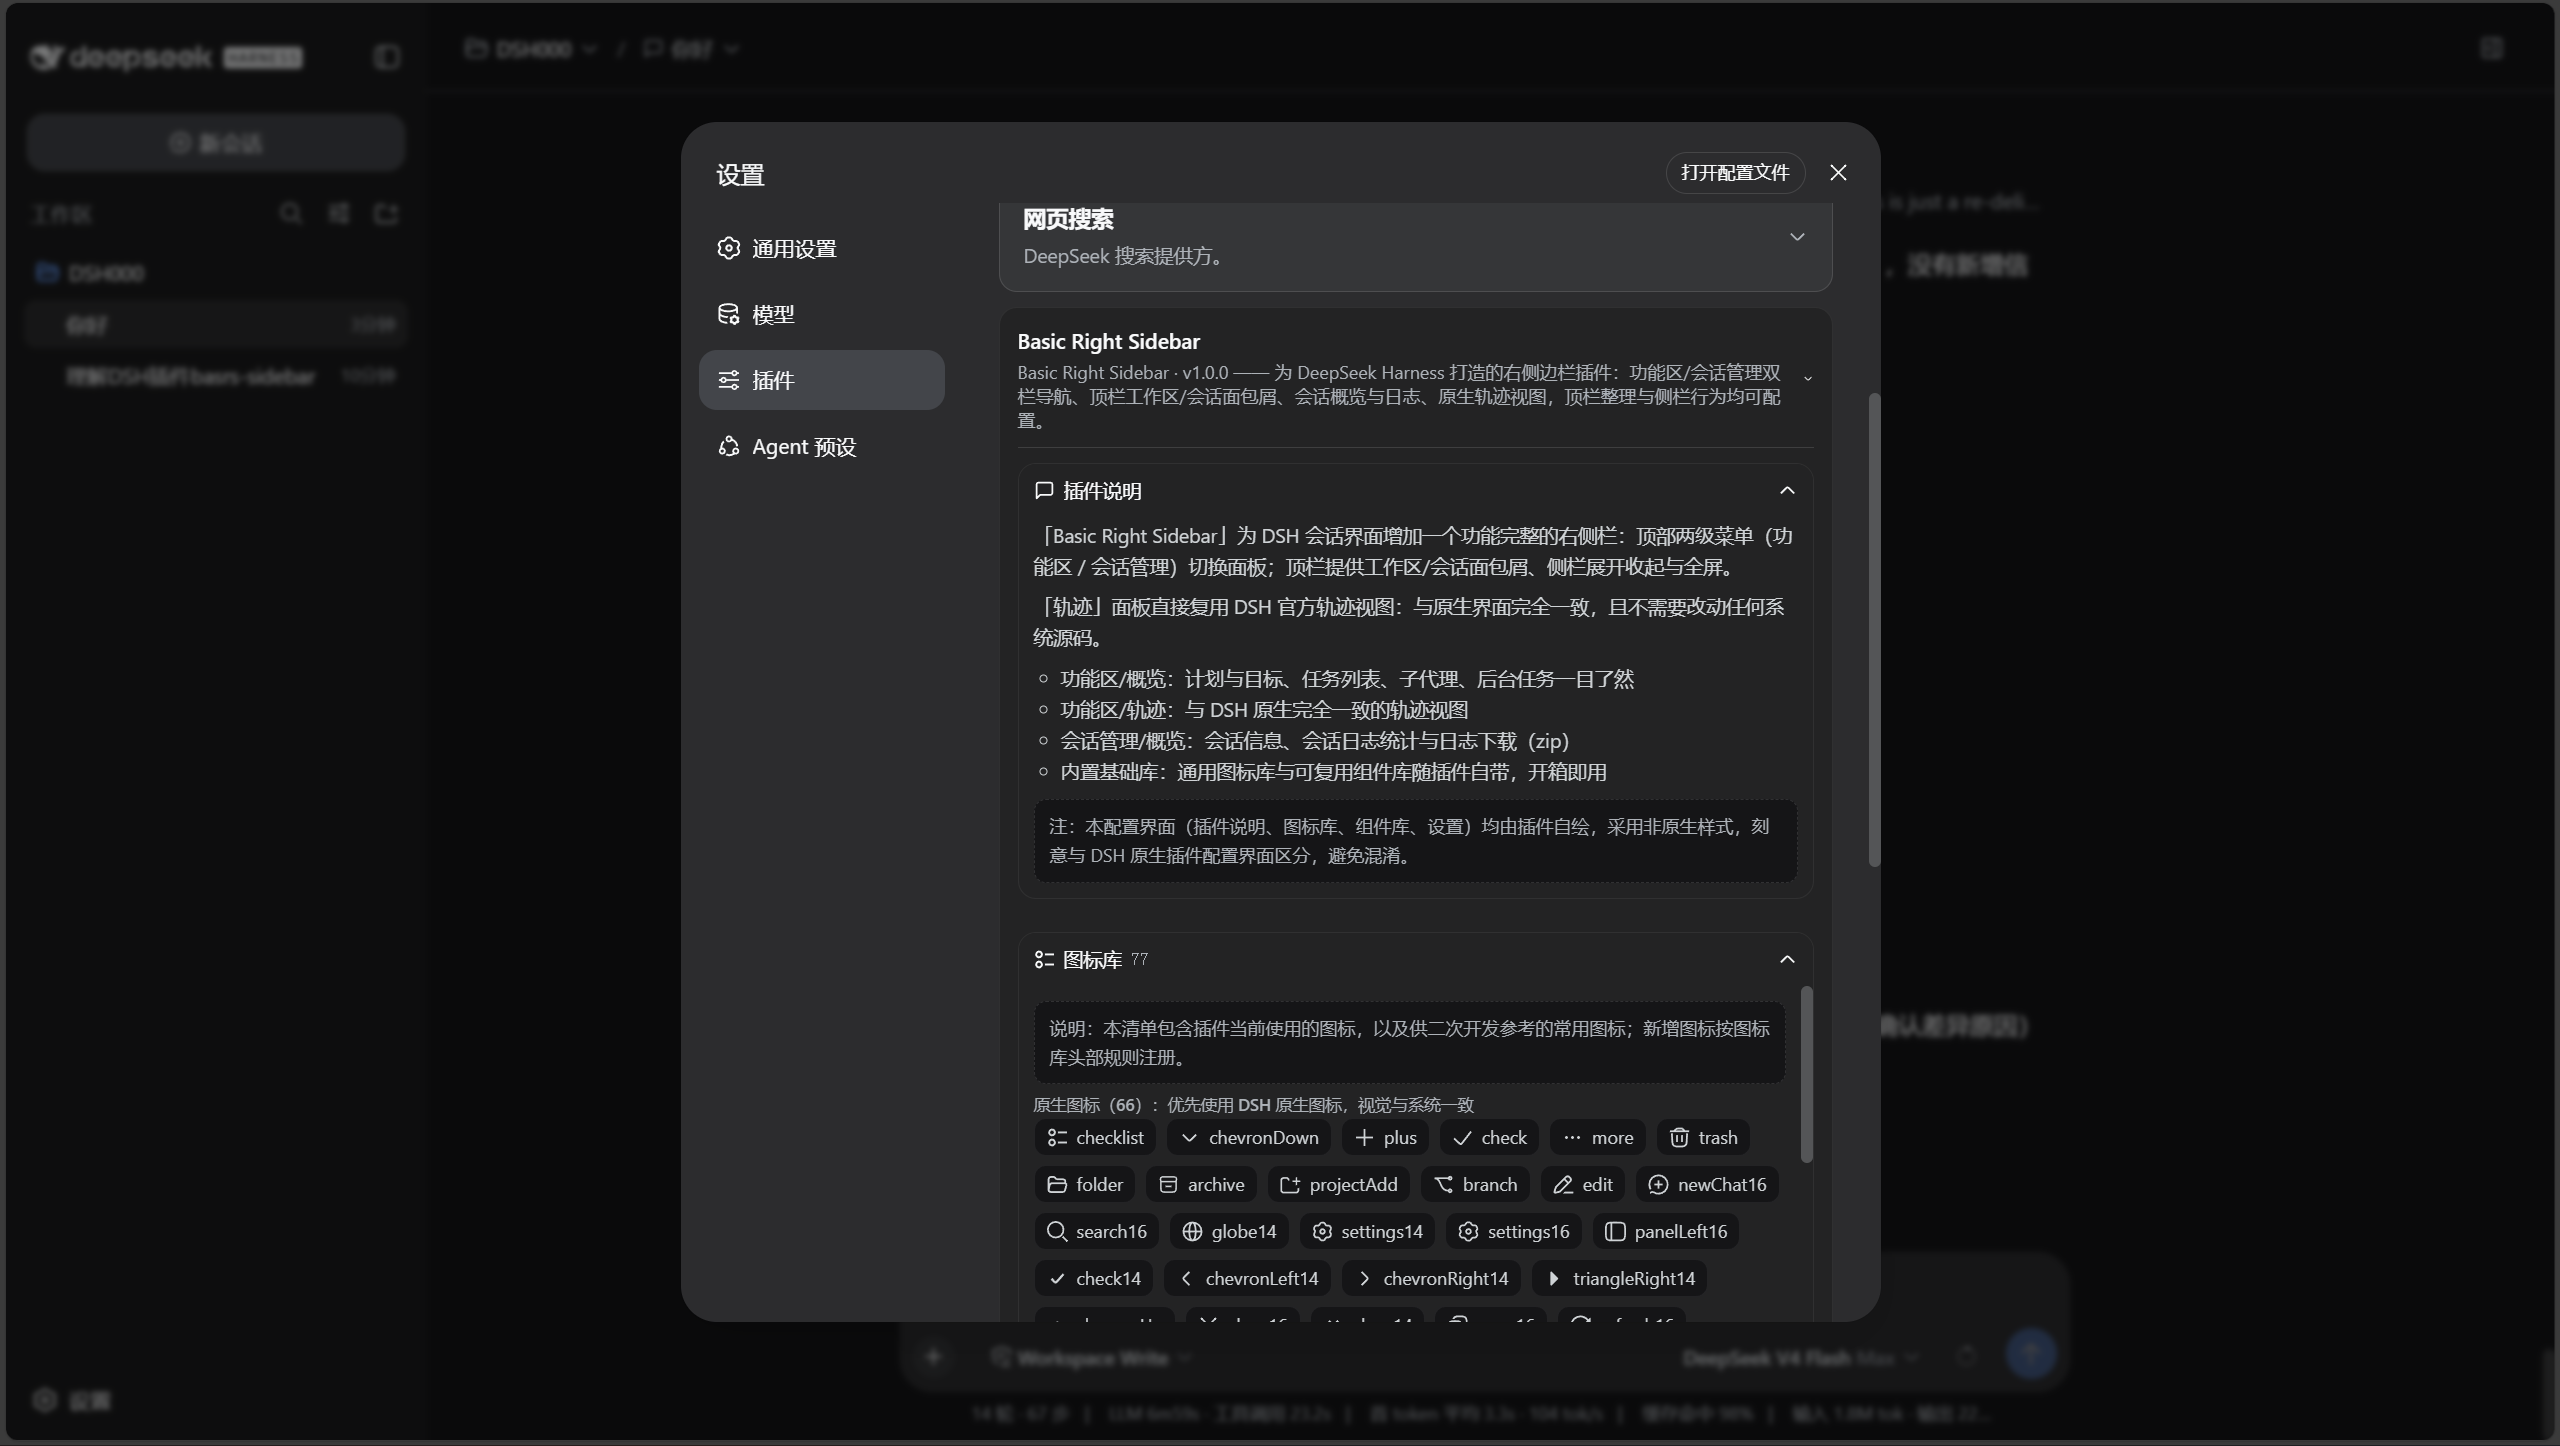
Task: Select the folder icon chip
Action: coord(1085,1184)
